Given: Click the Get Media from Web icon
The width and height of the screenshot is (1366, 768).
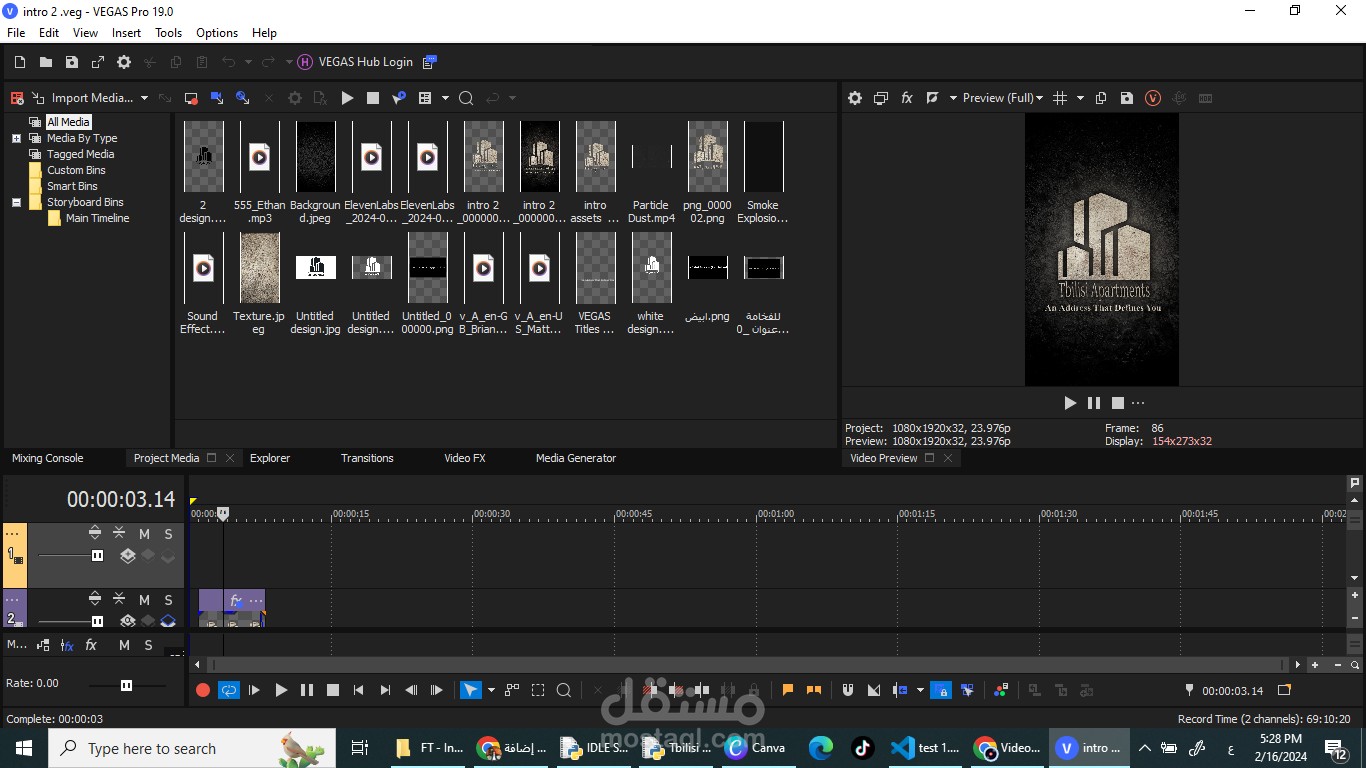Looking at the screenshot, I should [242, 98].
